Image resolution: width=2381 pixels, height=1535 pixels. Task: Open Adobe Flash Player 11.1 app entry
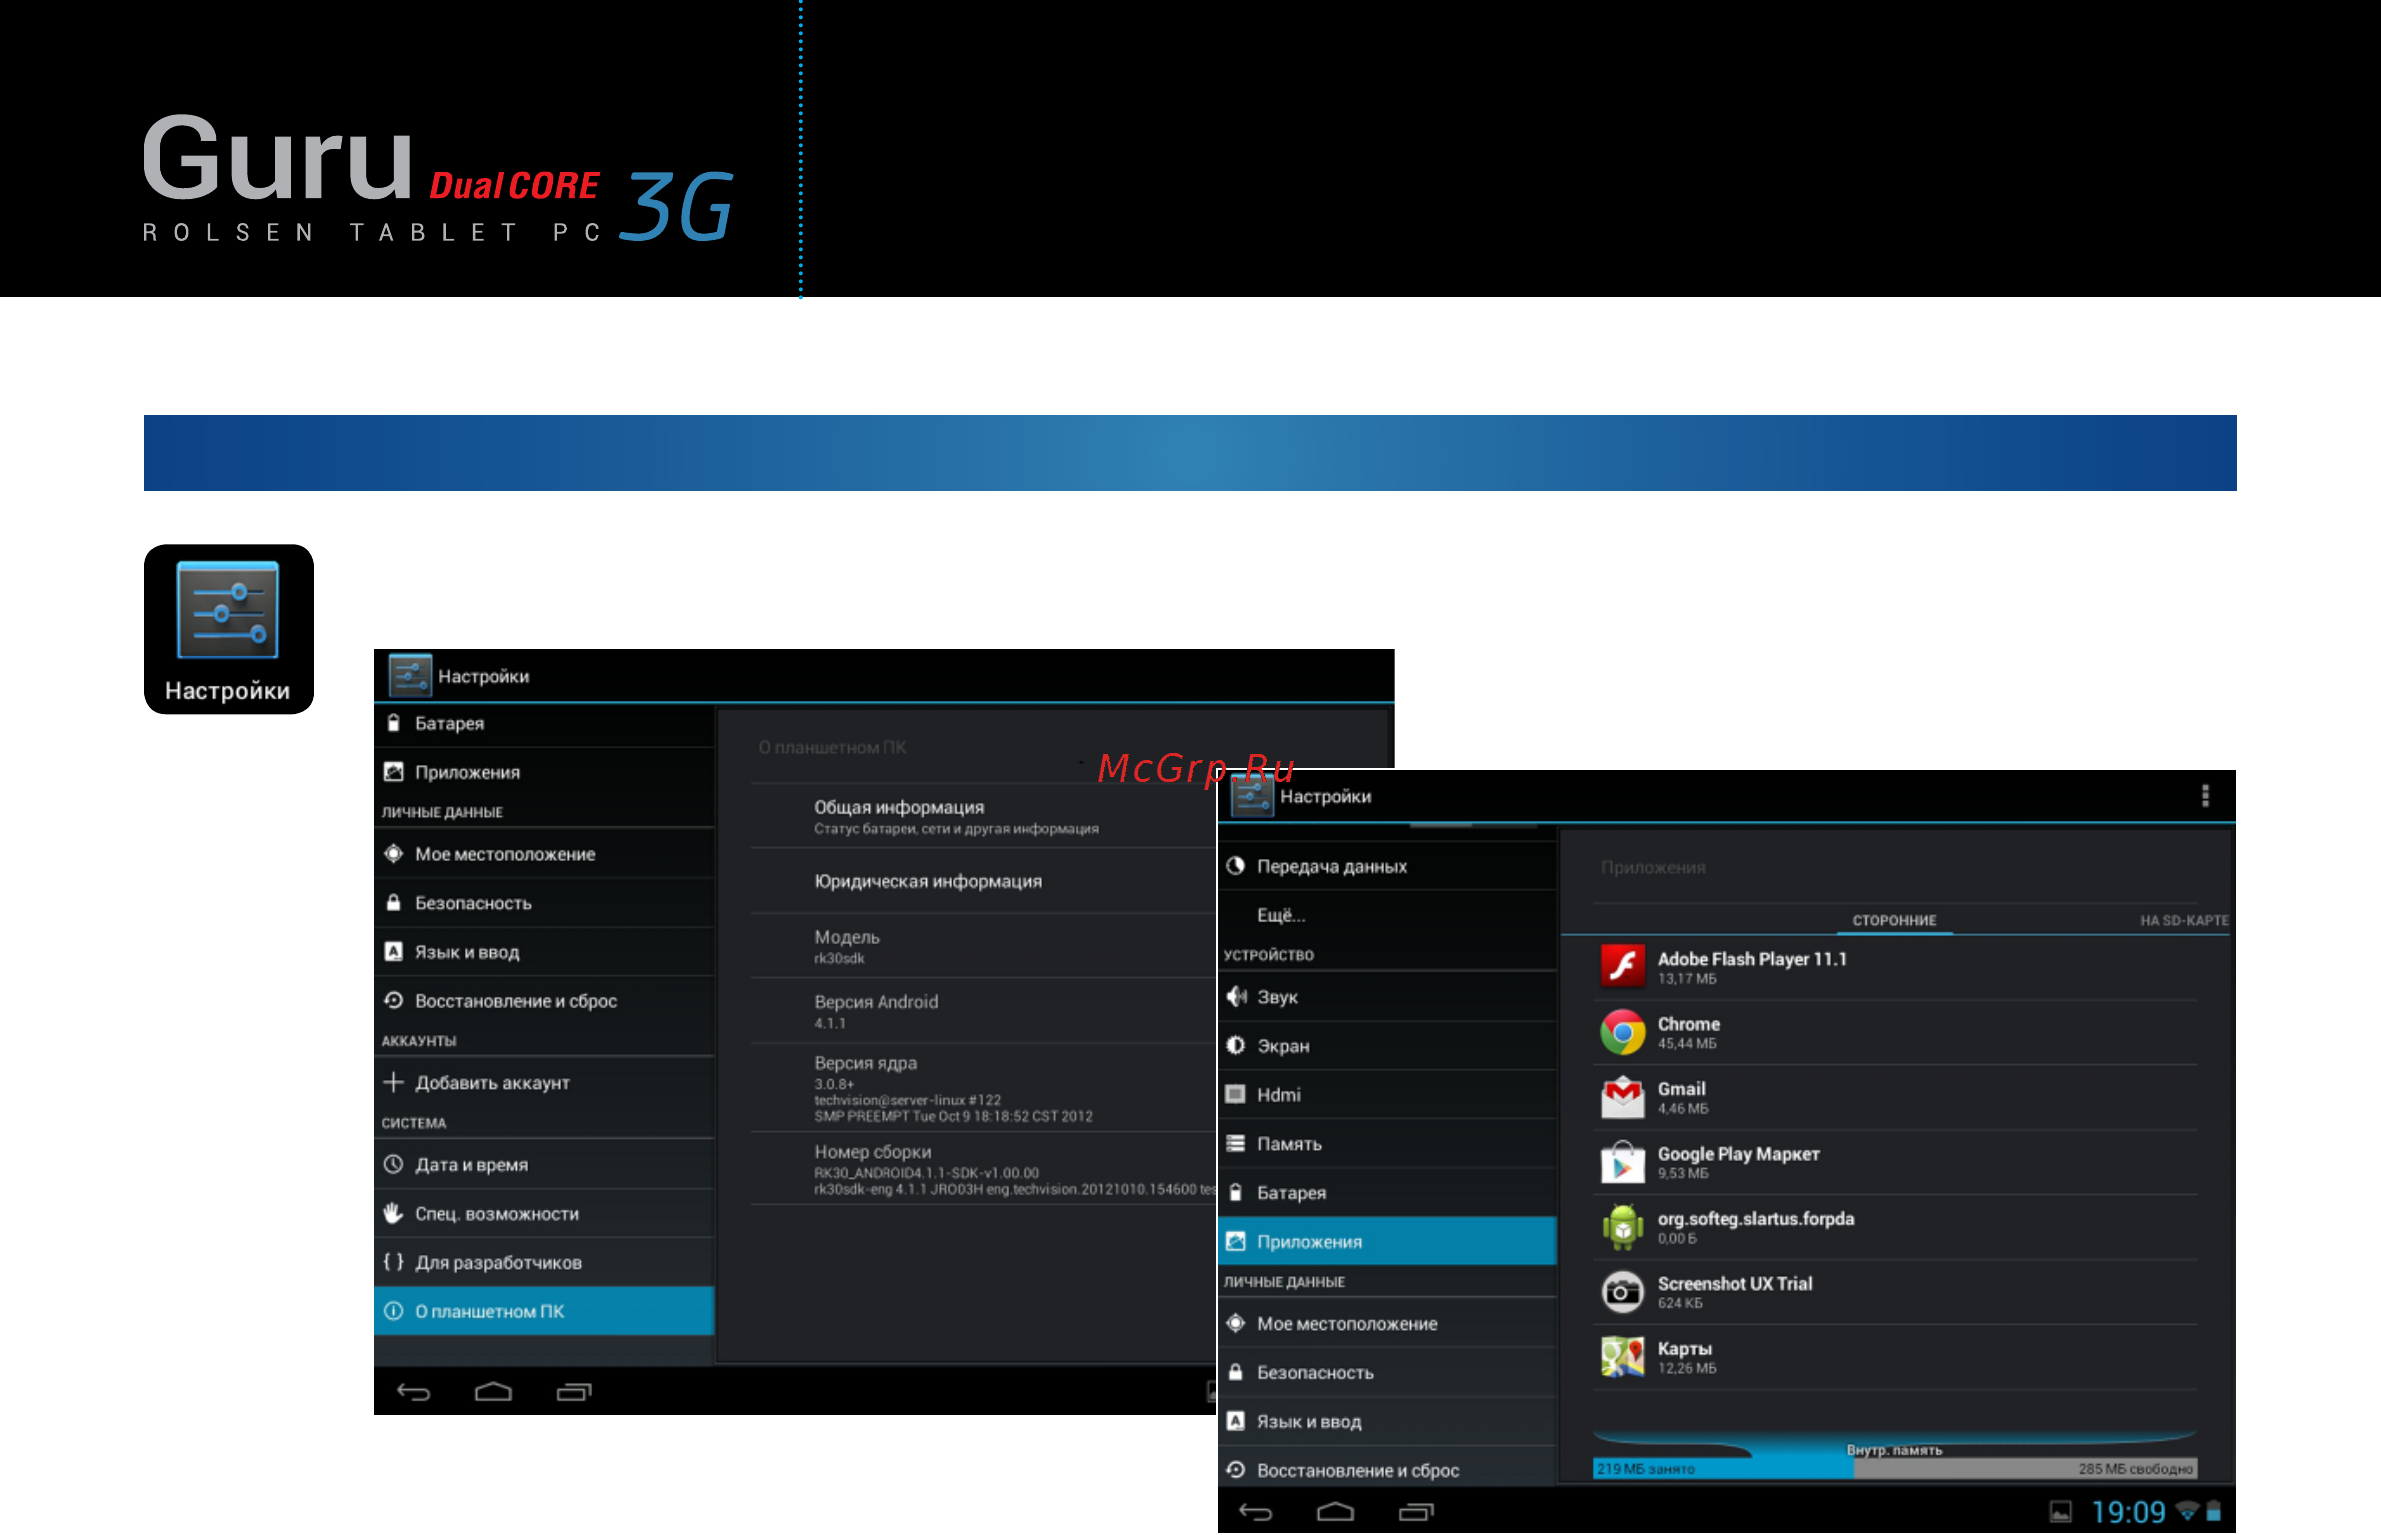[1895, 967]
